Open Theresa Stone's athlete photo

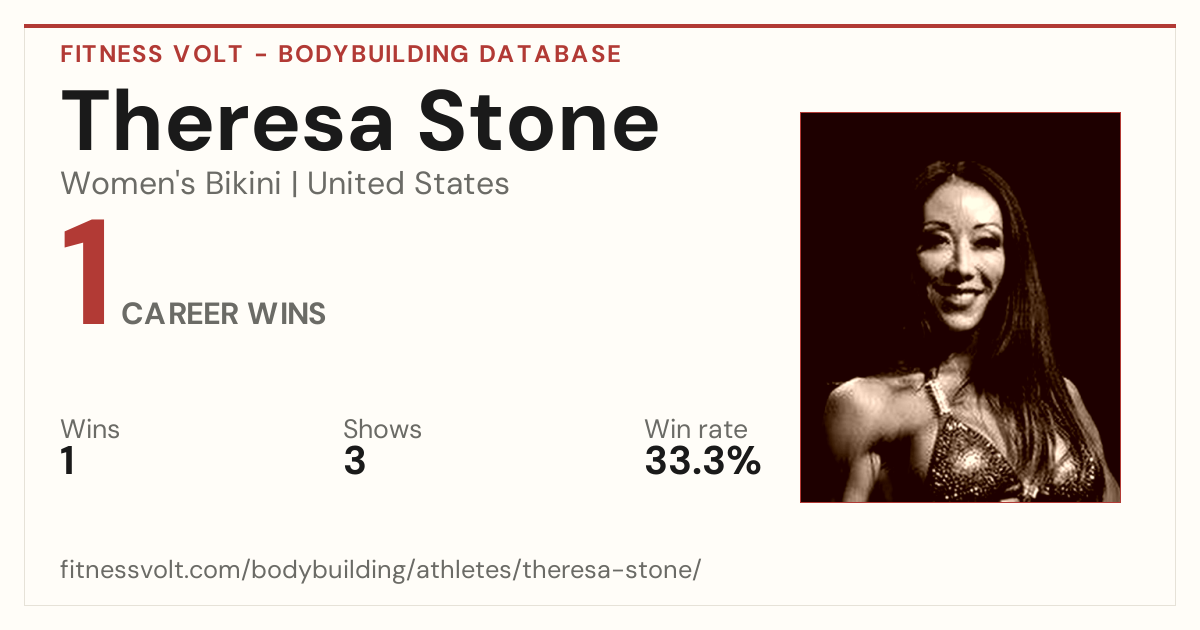pyautogui.click(x=960, y=307)
